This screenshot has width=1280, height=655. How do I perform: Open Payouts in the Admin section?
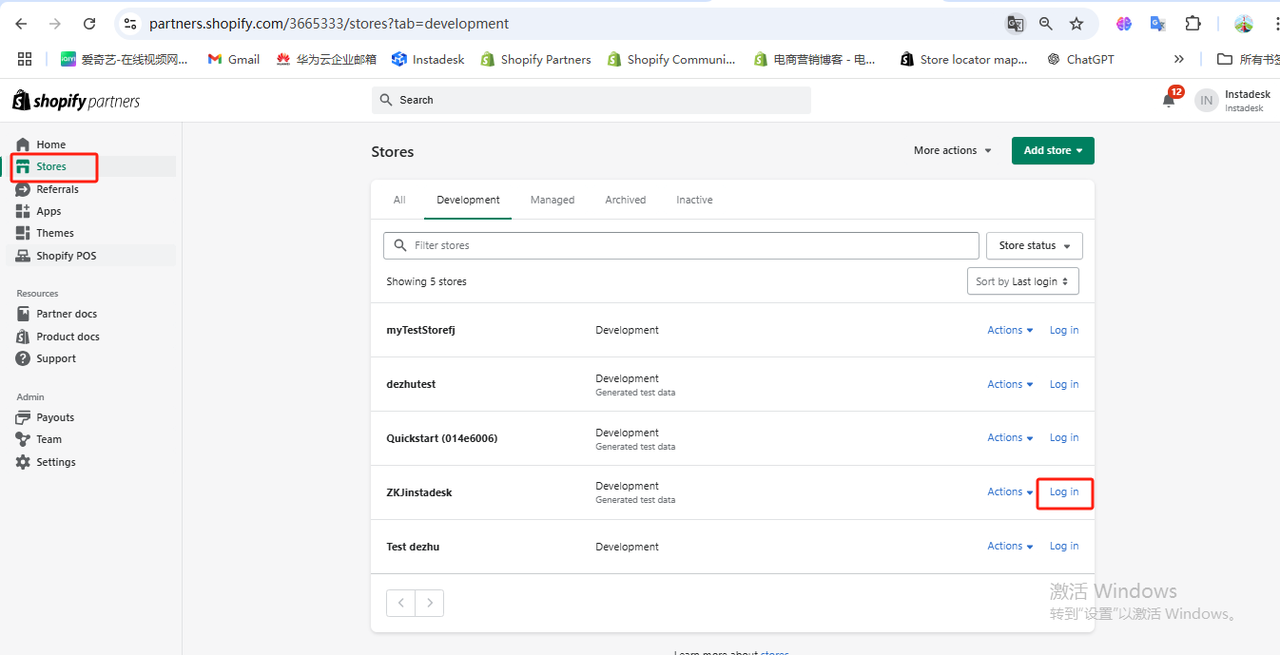coord(55,417)
